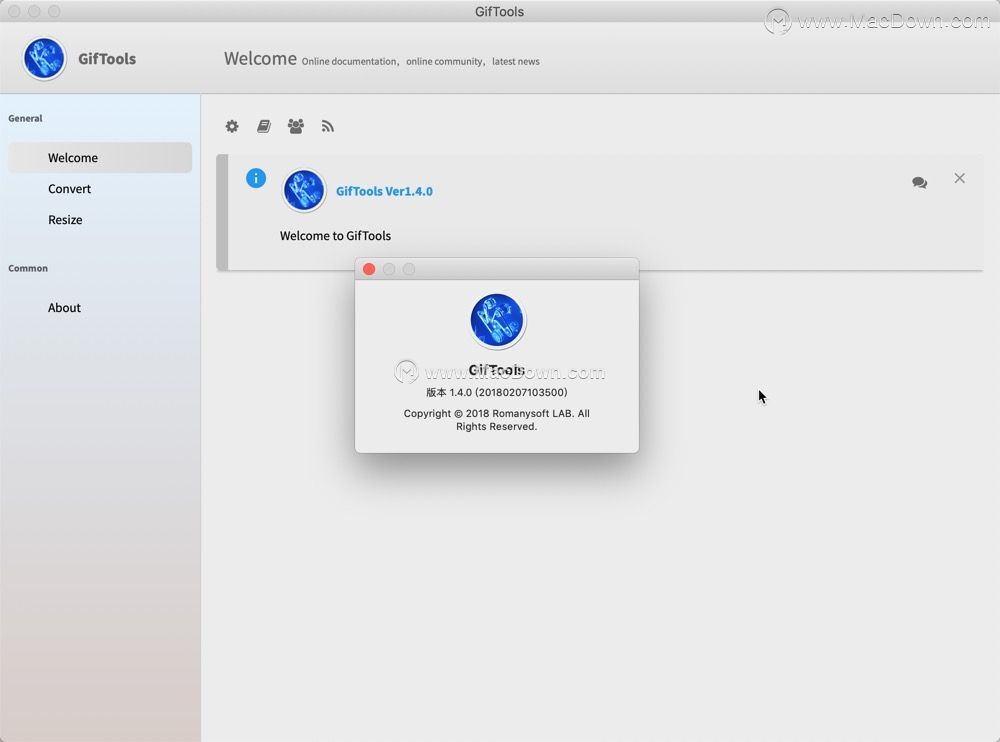Click the 'latest news' header text
Viewport: 1000px width, 742px height.
tap(515, 61)
